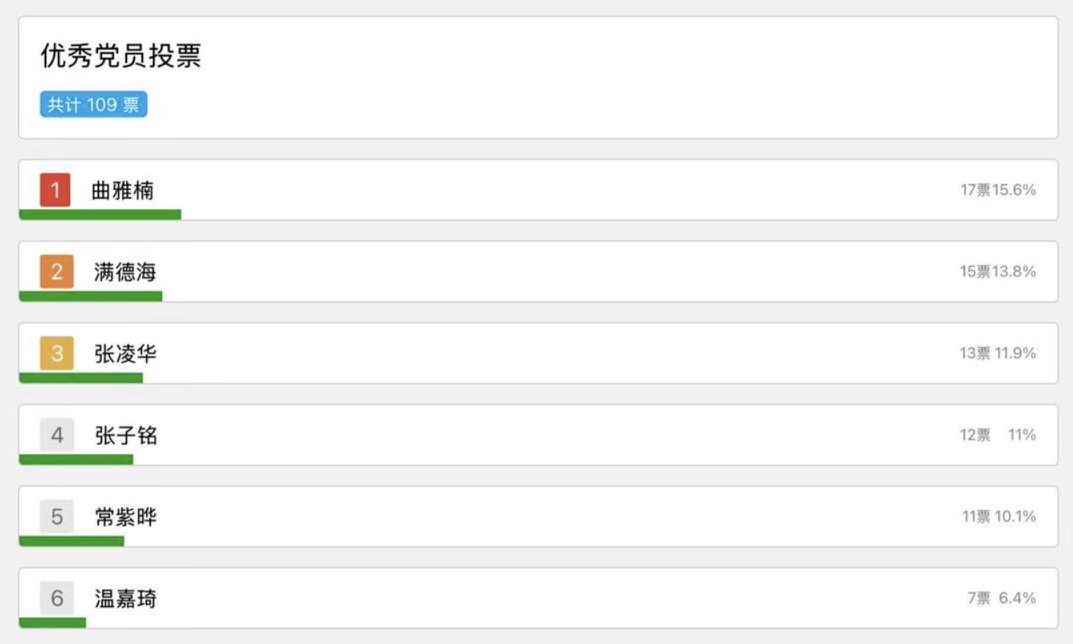The image size is (1073, 644).
Task: Click the 优秀党员投票 title
Action: [x=121, y=56]
